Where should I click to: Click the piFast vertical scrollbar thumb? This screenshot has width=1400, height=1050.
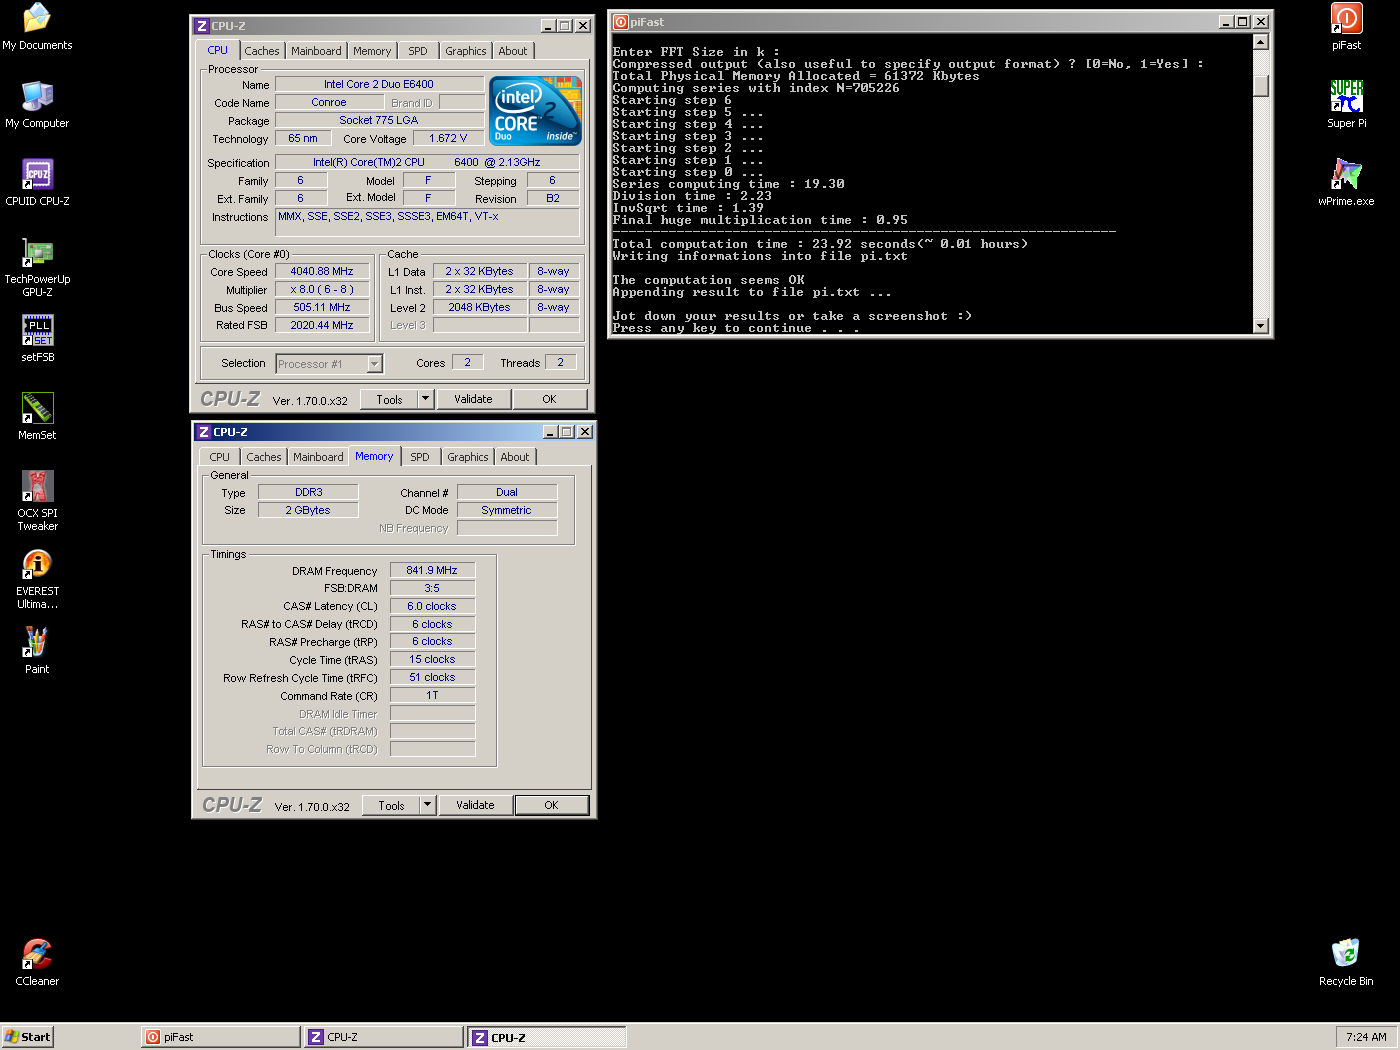coord(1260,86)
